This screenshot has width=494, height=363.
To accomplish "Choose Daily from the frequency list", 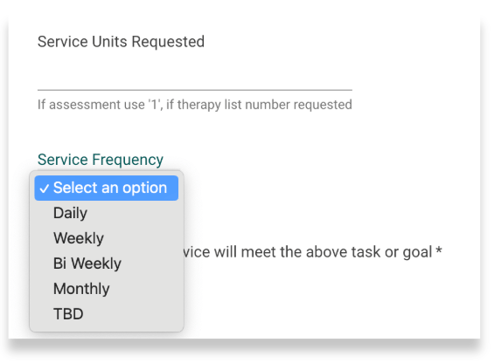I will pos(106,213).
